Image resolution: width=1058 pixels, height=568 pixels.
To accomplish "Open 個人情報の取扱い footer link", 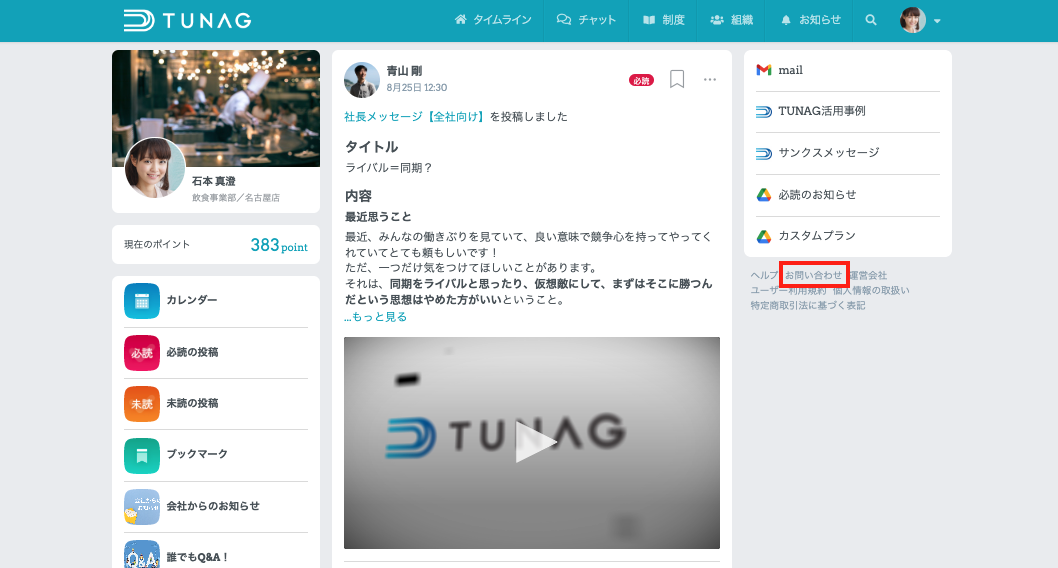I will 871,290.
